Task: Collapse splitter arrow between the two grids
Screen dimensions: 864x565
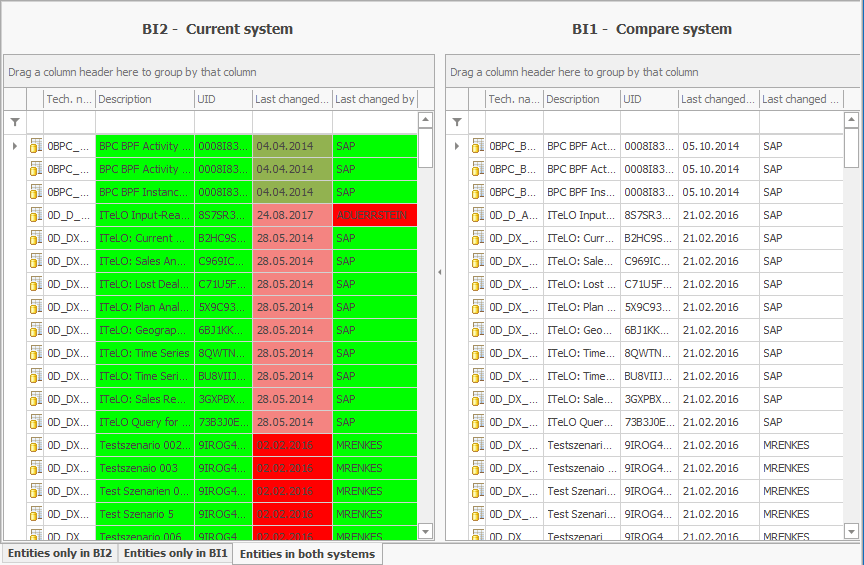Action: tap(440, 272)
